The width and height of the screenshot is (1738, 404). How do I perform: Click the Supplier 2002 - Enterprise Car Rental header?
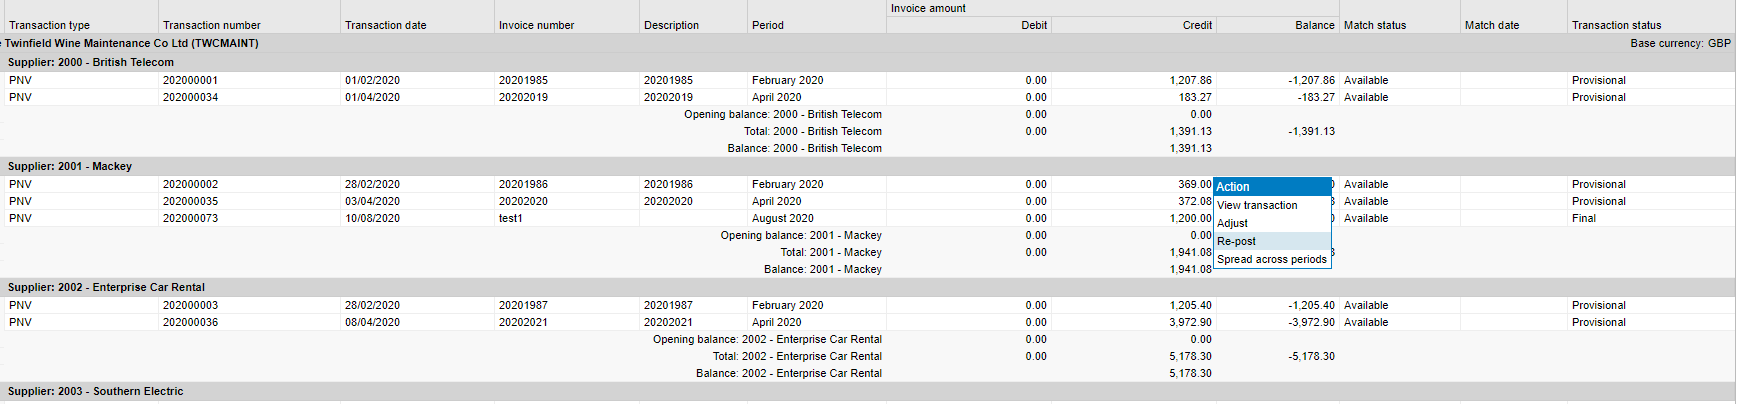[x=106, y=287]
